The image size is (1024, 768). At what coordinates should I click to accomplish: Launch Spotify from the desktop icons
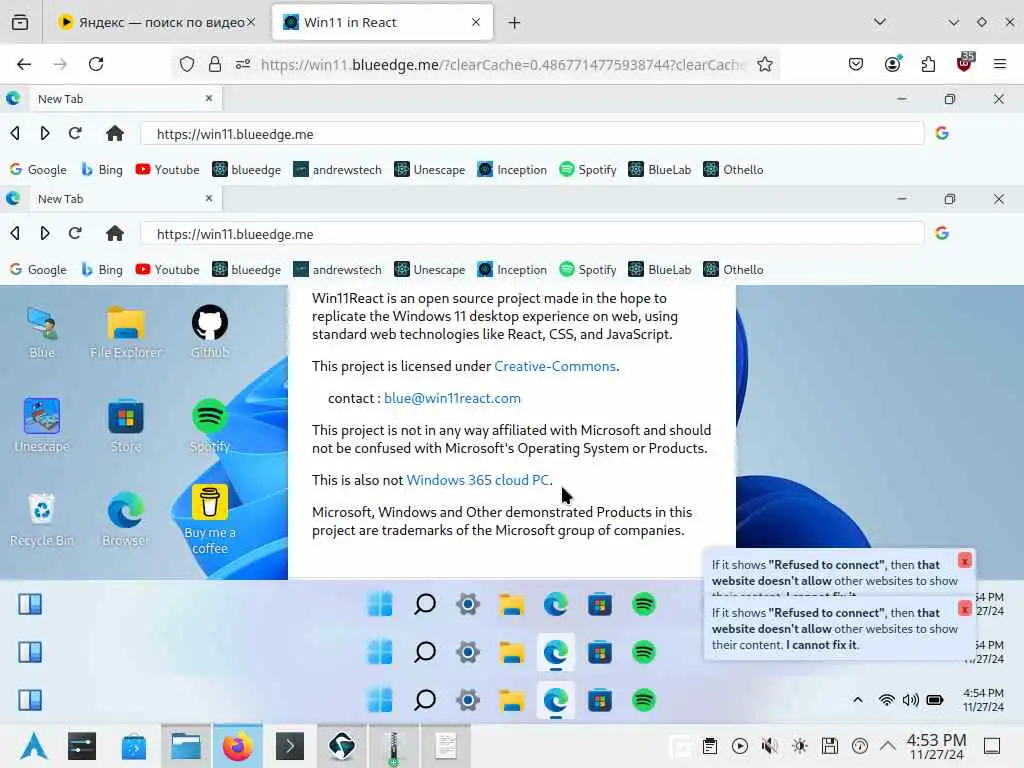click(210, 425)
